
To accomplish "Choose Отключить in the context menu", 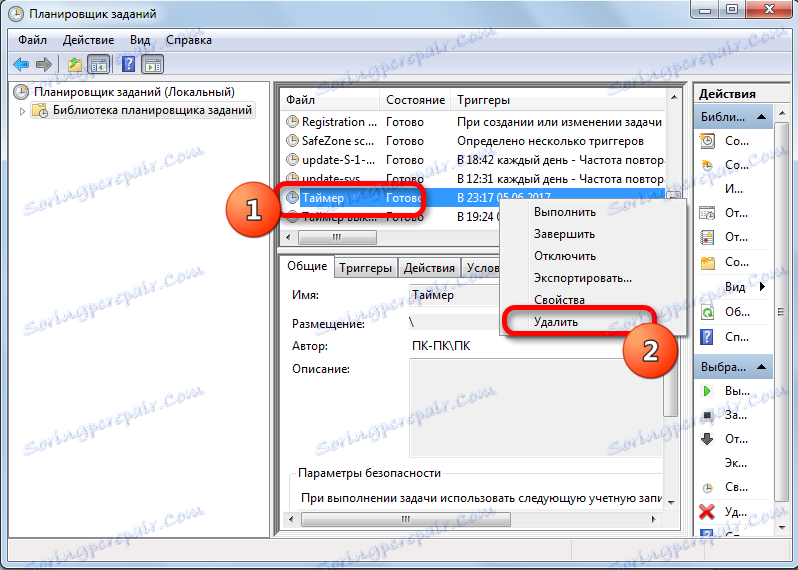I will tap(564, 256).
